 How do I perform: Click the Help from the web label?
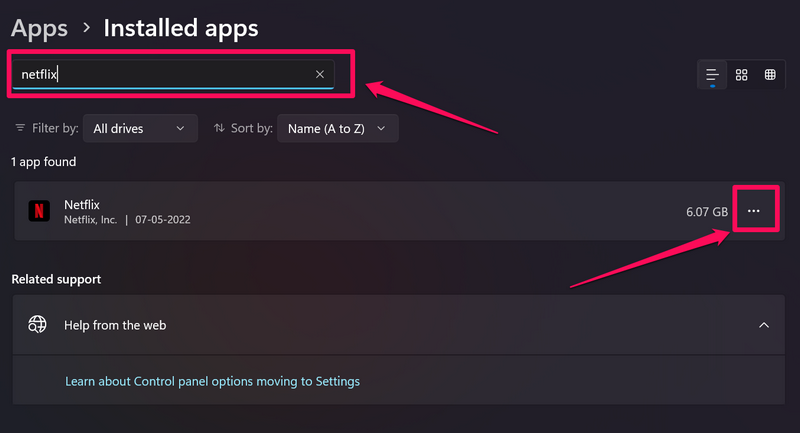click(115, 325)
